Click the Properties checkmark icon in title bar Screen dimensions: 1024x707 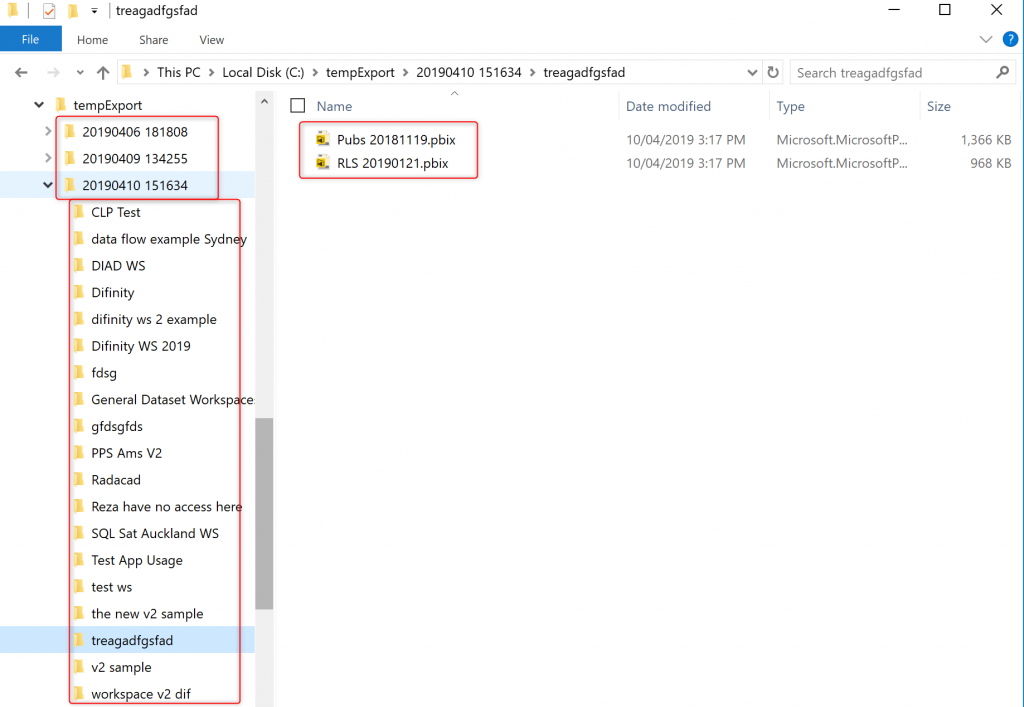click(49, 11)
